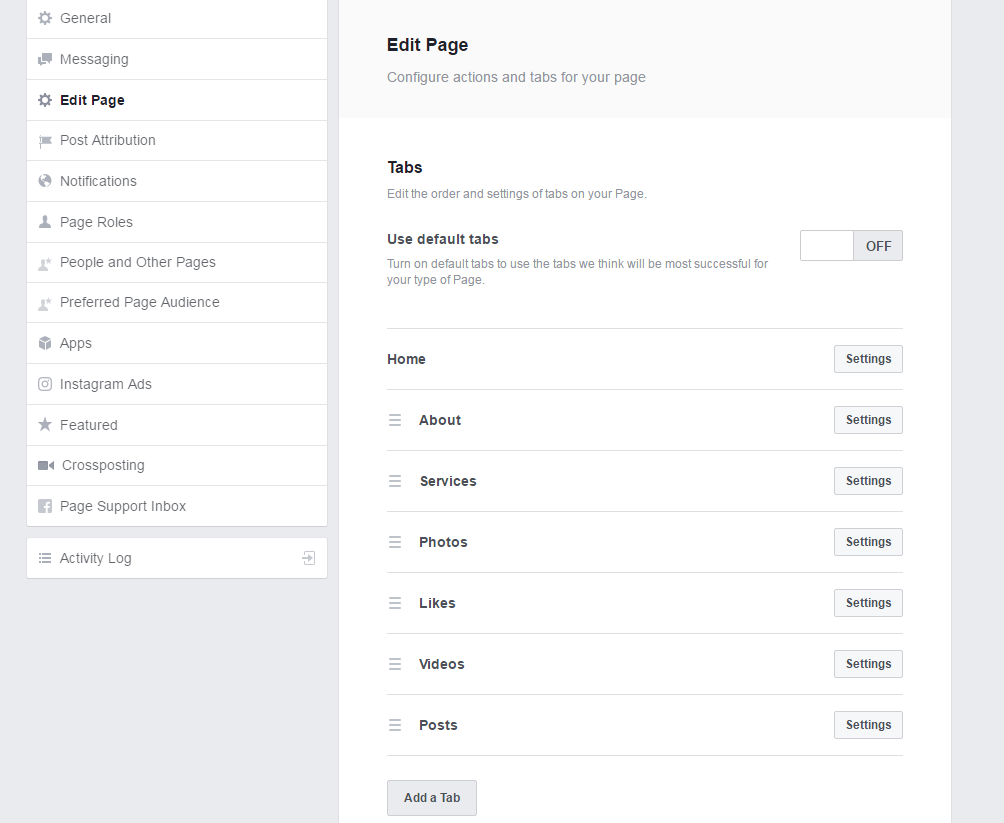Viewport: 1004px width, 823px height.
Task: Open the Activity Log exit arrow icon
Action: 309,558
